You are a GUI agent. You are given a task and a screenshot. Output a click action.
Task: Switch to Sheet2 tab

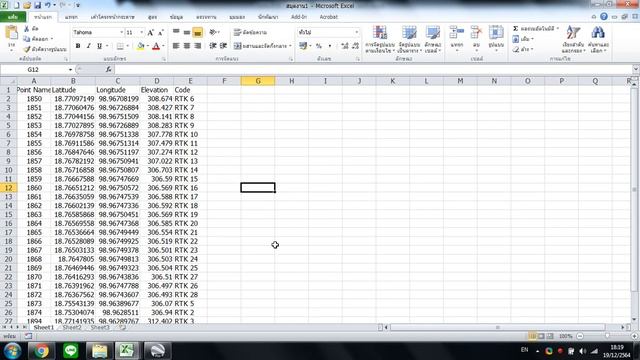[72, 327]
